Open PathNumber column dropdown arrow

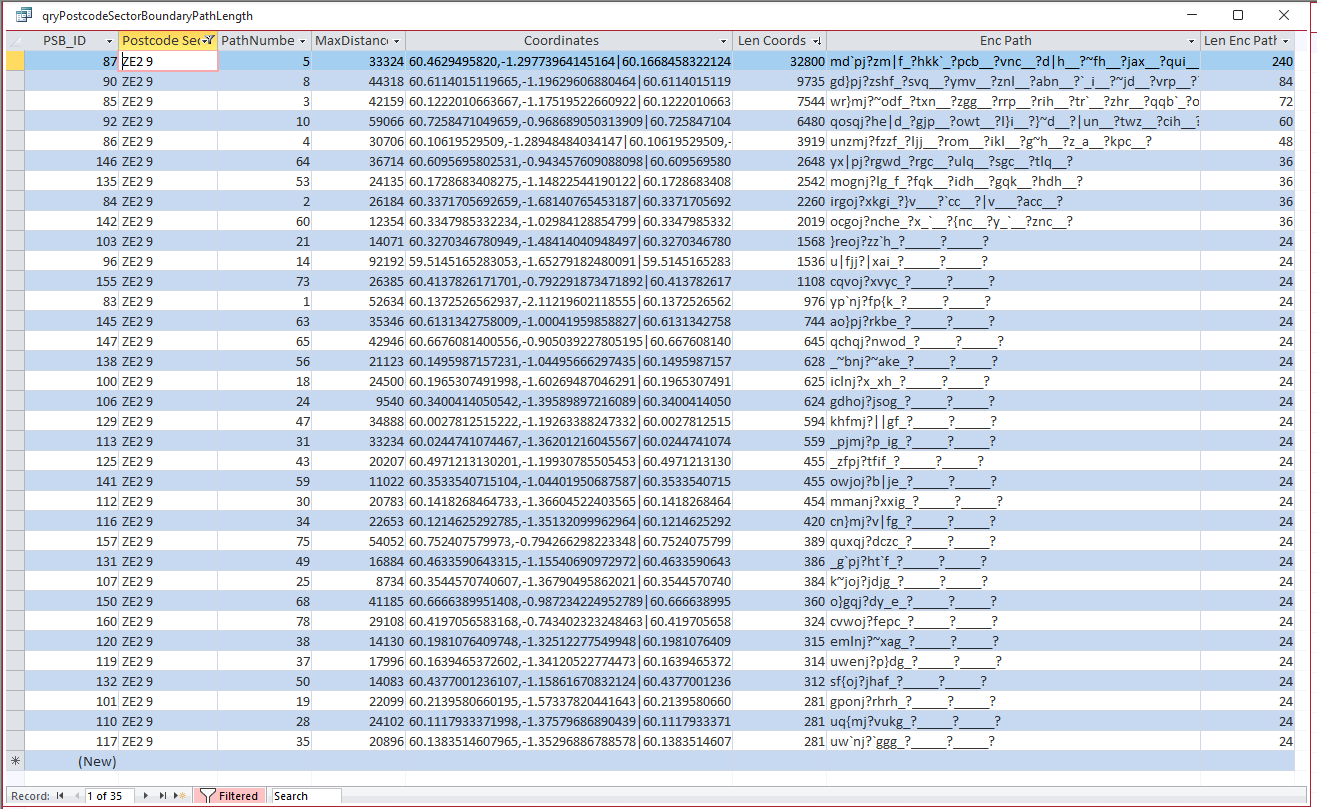303,41
